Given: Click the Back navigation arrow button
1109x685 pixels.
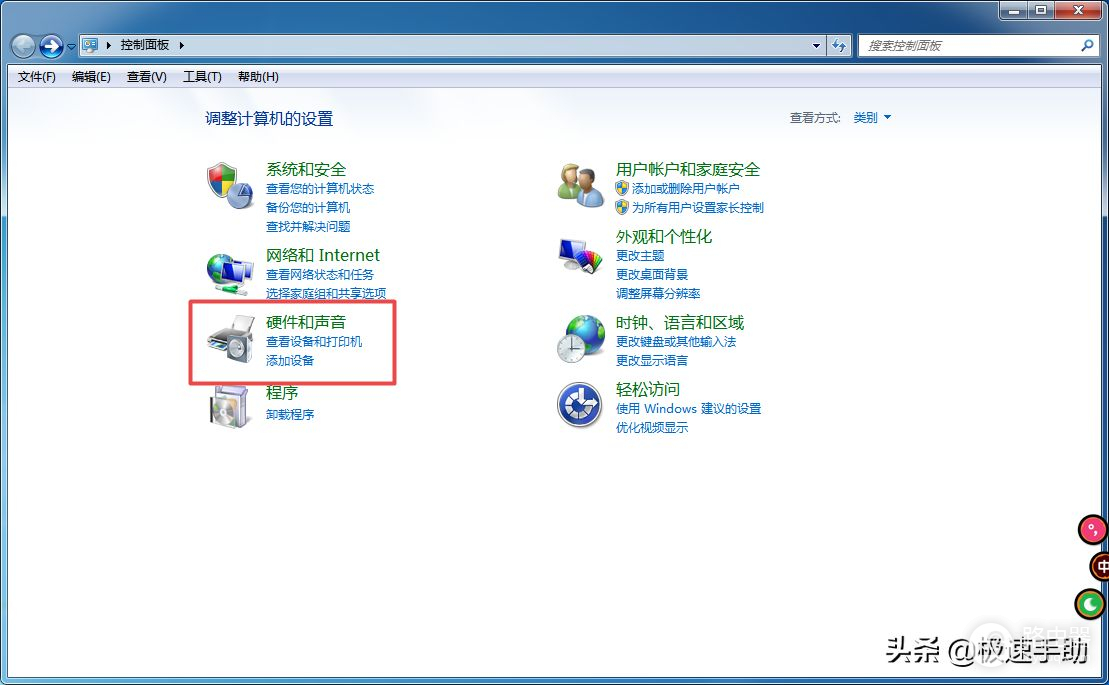Looking at the screenshot, I should (23, 46).
